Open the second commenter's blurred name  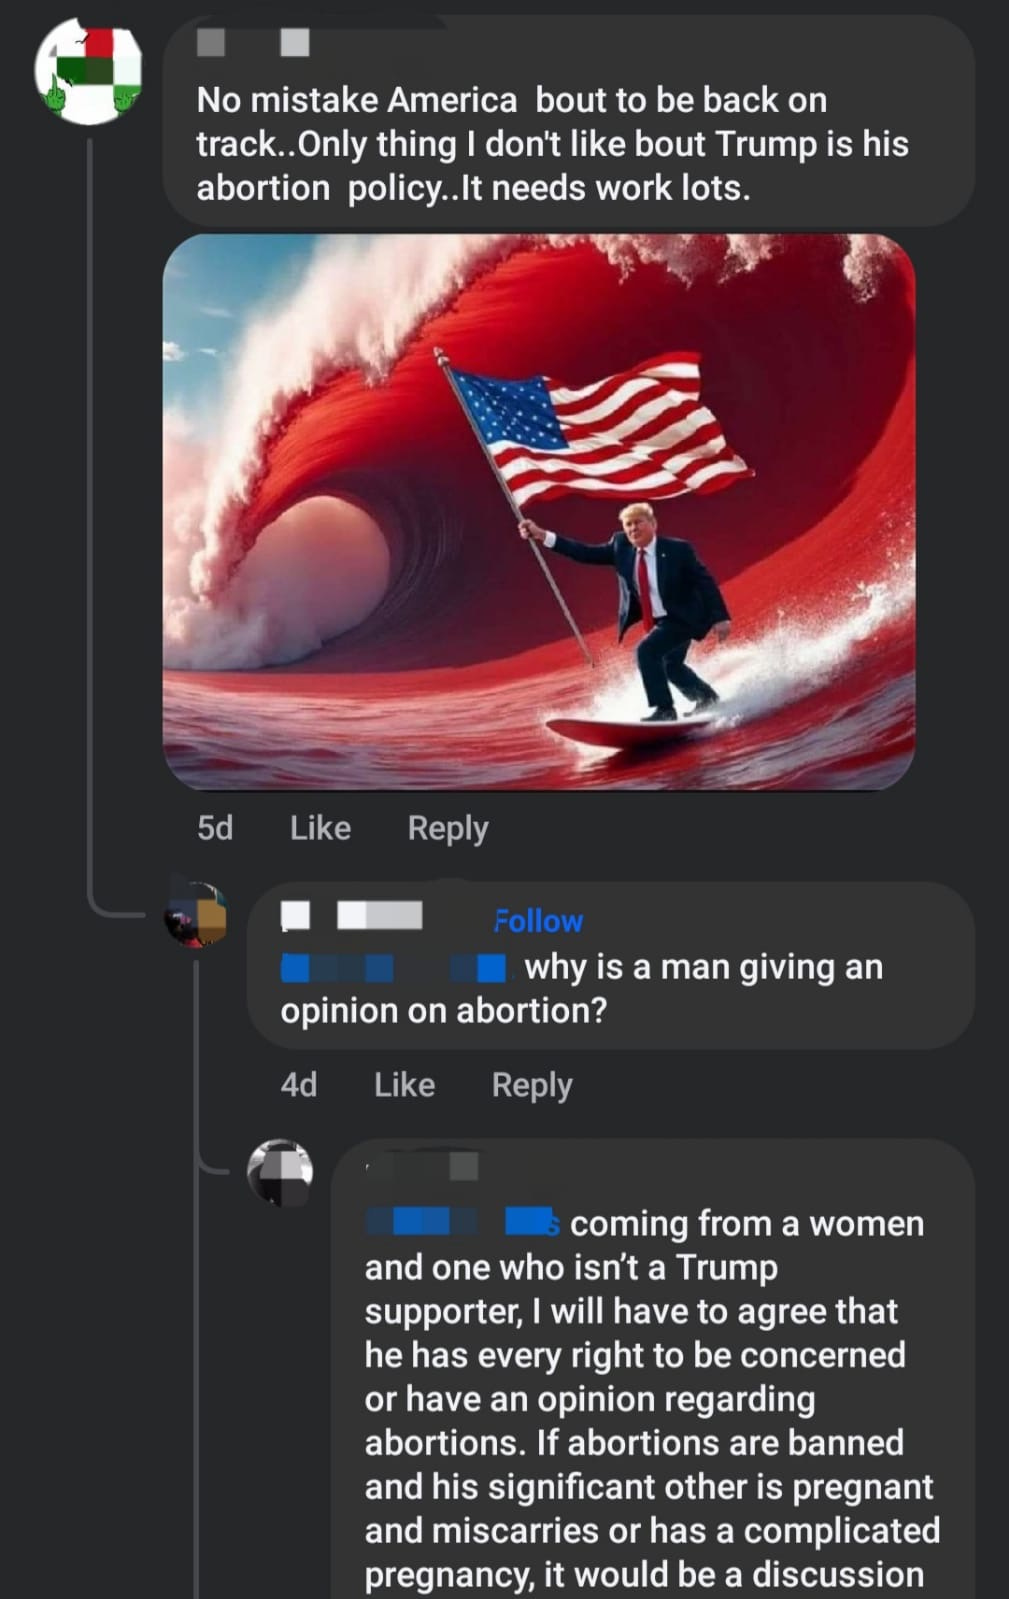(x=352, y=915)
